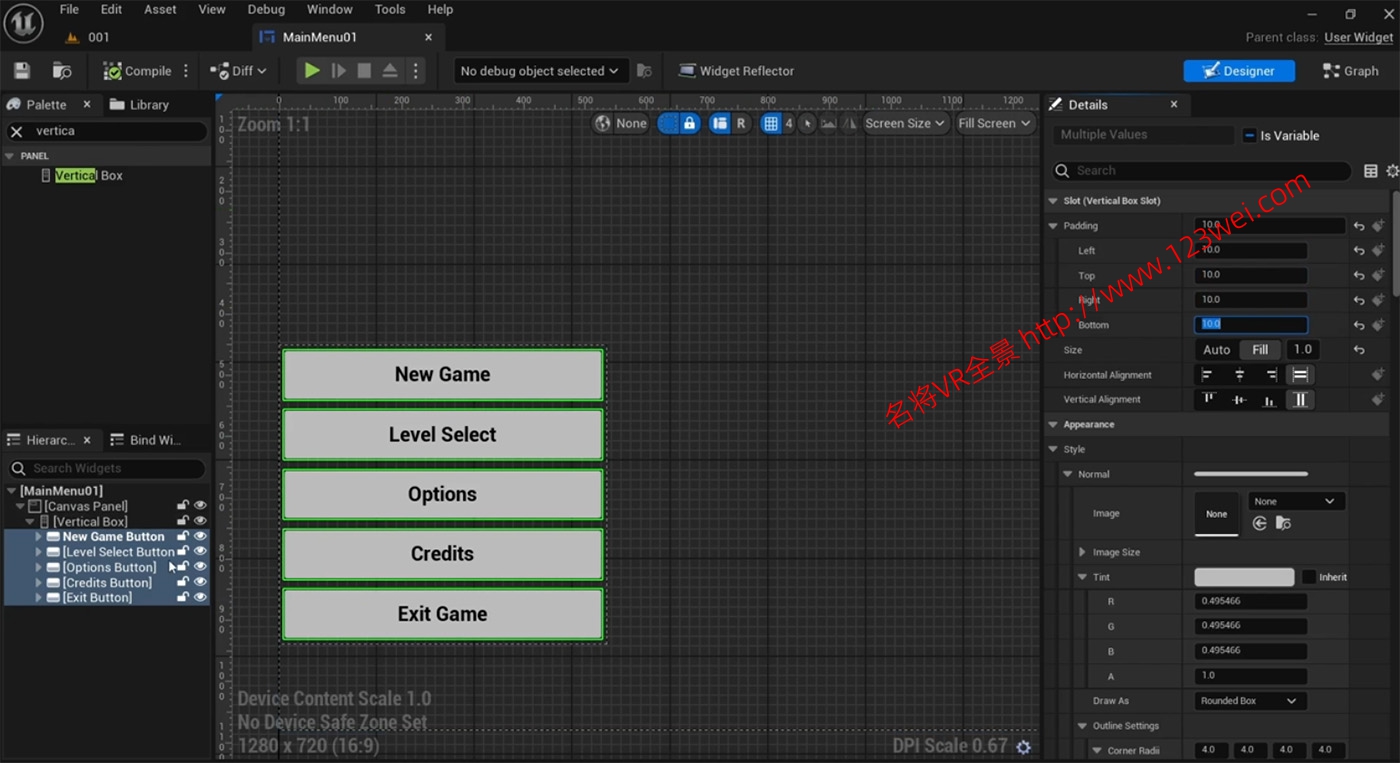Open the Widget Reflector tool
The width and height of the screenshot is (1400, 763).
(736, 71)
